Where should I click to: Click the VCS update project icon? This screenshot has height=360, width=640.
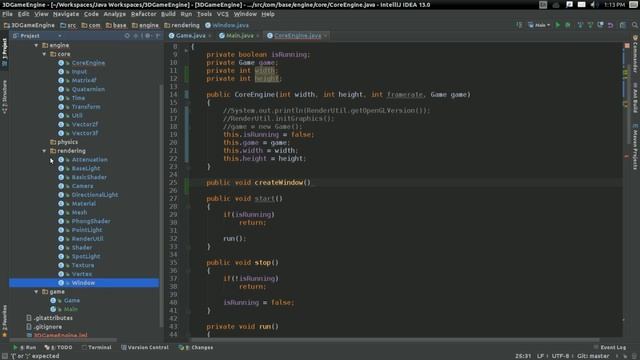(x=580, y=25)
